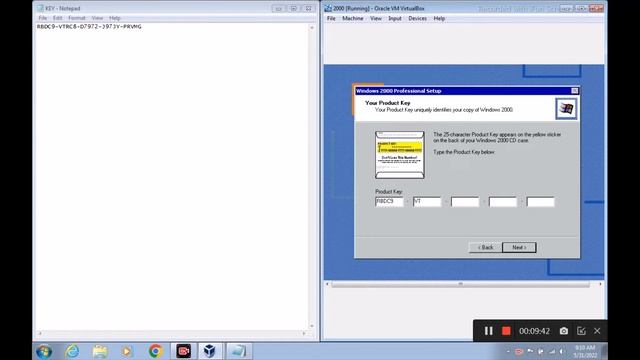Open Notepad's Help menu

(115, 18)
